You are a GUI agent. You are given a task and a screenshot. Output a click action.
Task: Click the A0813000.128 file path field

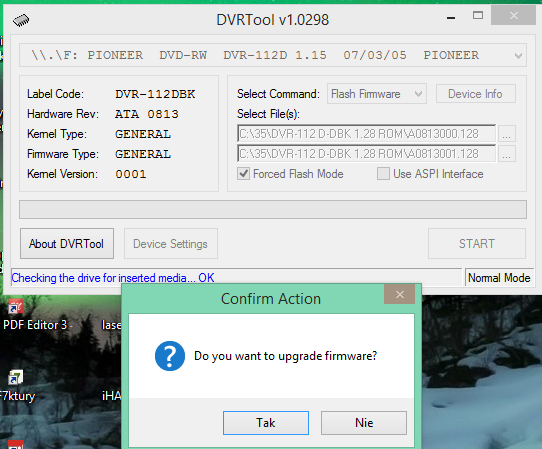pyautogui.click(x=366, y=134)
